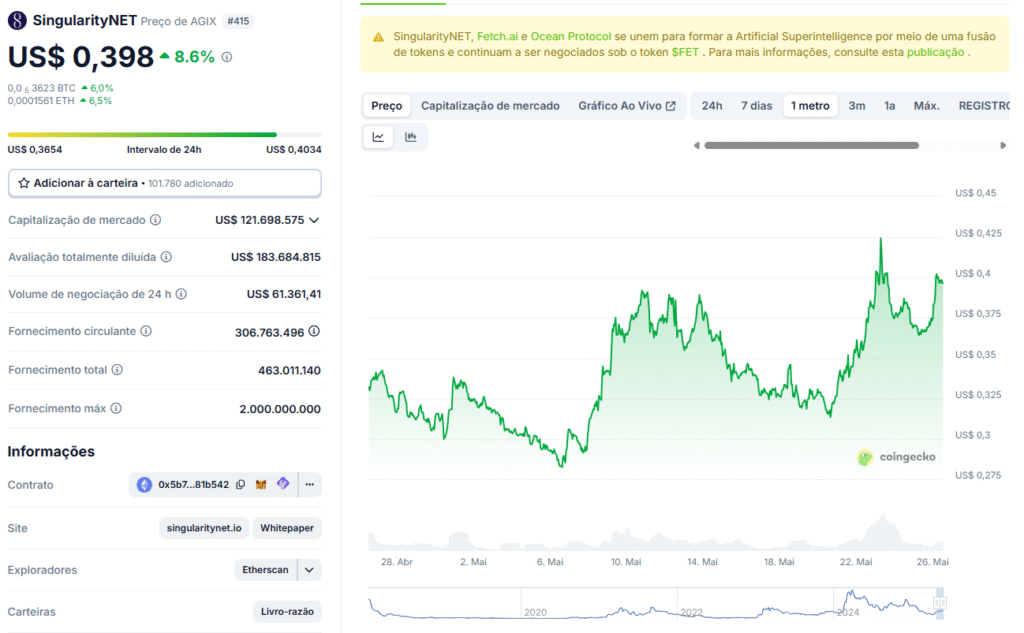Click the SingularityNET logo at top left

(x=15, y=18)
